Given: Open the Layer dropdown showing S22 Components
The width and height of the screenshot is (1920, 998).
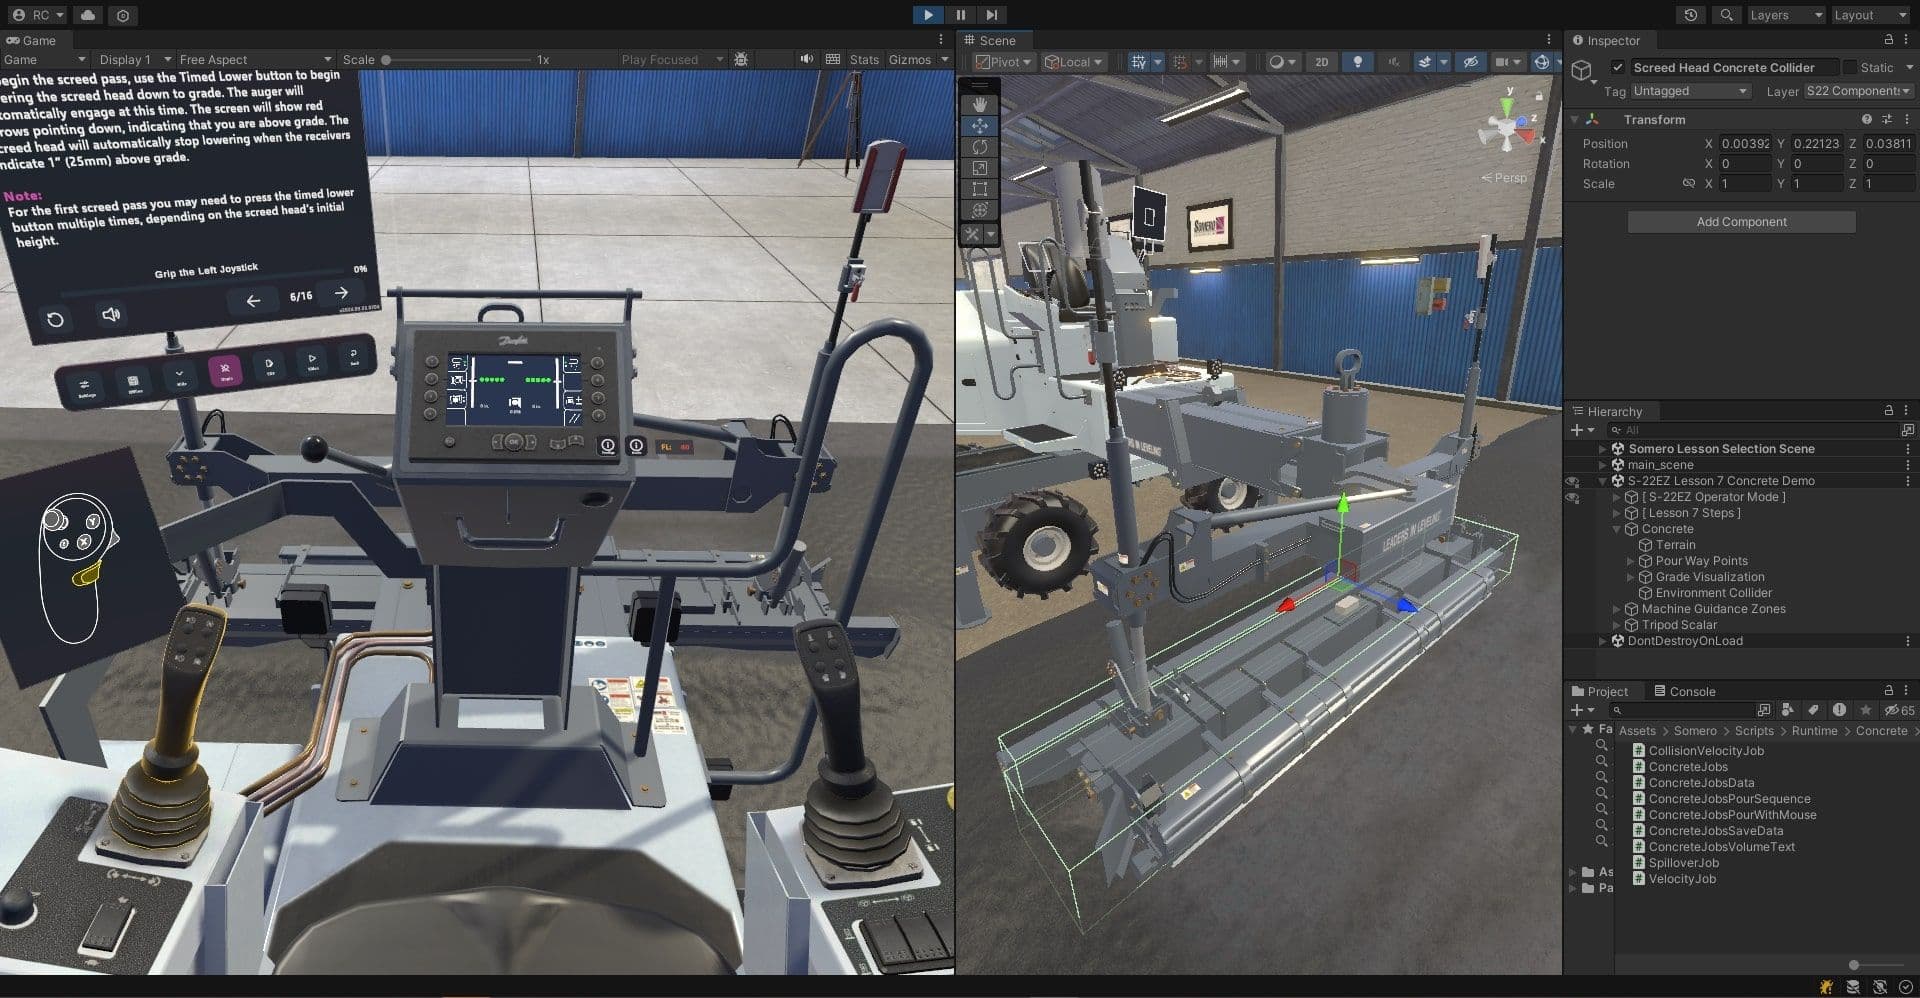Looking at the screenshot, I should click(1857, 91).
